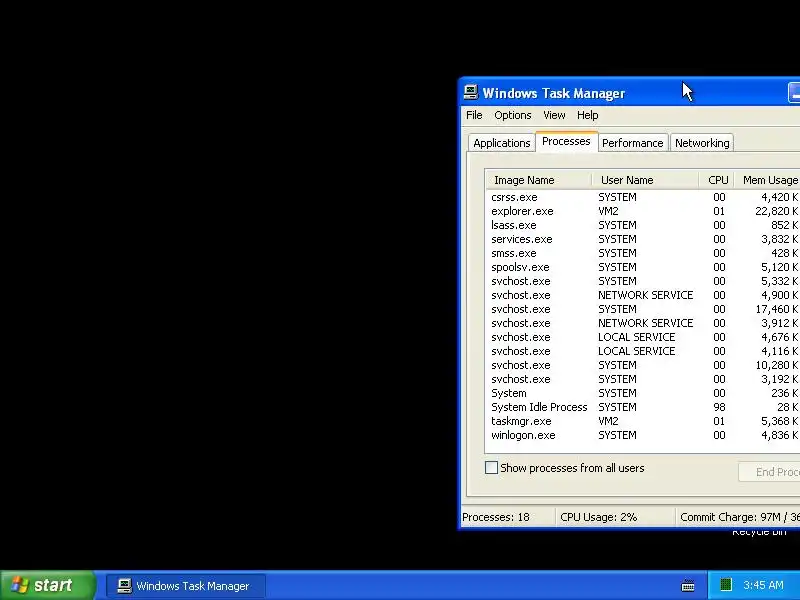Select the smss.exe process
The height and width of the screenshot is (600, 800).
[643, 253]
